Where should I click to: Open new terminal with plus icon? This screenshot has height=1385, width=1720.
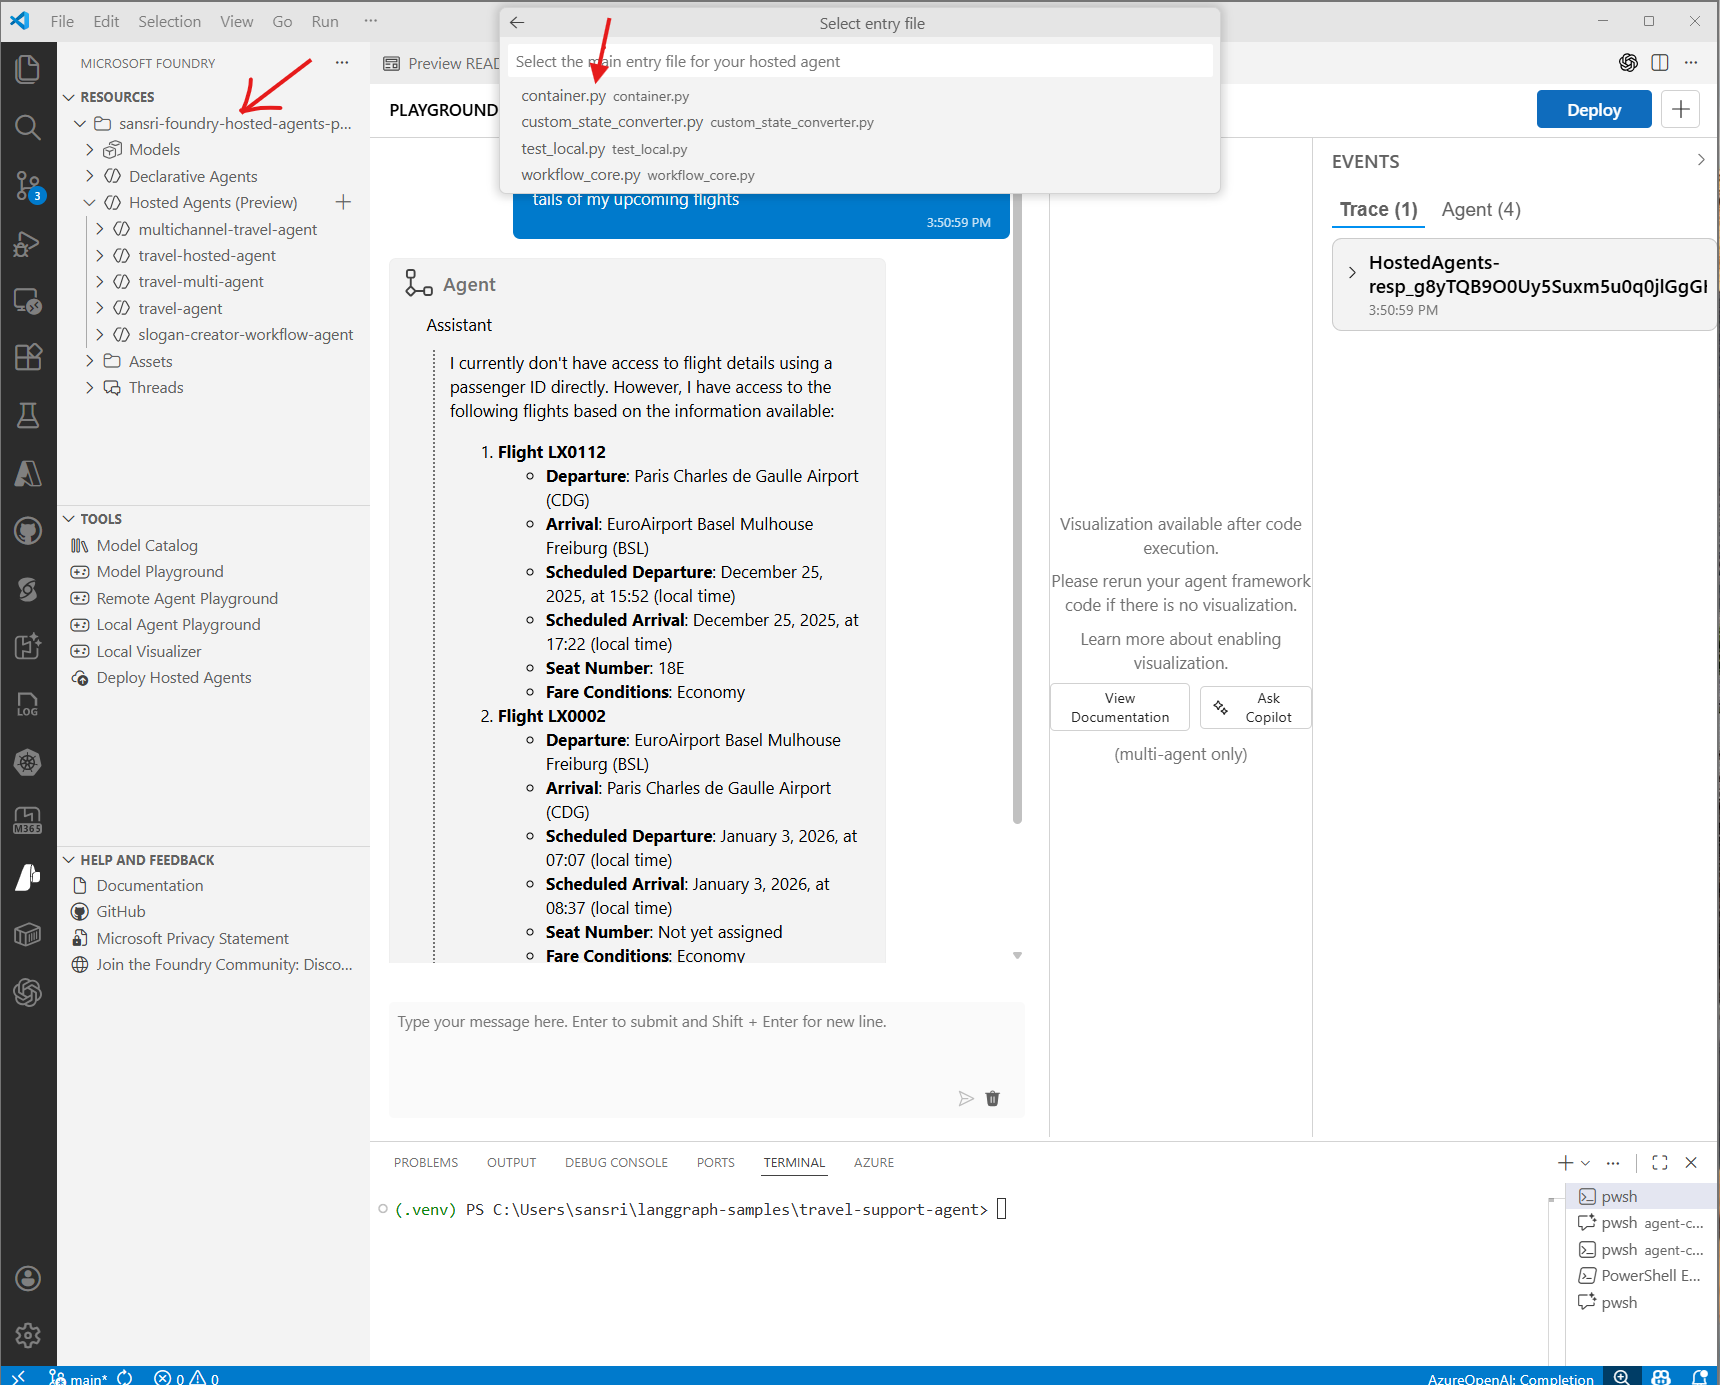[x=1565, y=1162]
